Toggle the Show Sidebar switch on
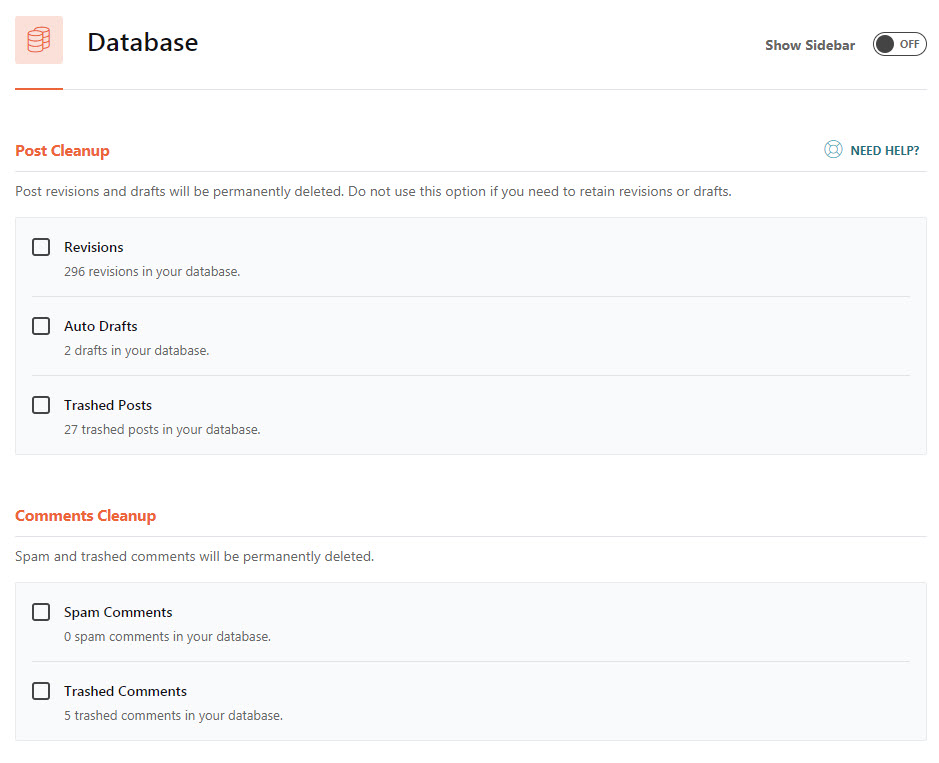This screenshot has width=939, height=763. pyautogui.click(x=899, y=44)
